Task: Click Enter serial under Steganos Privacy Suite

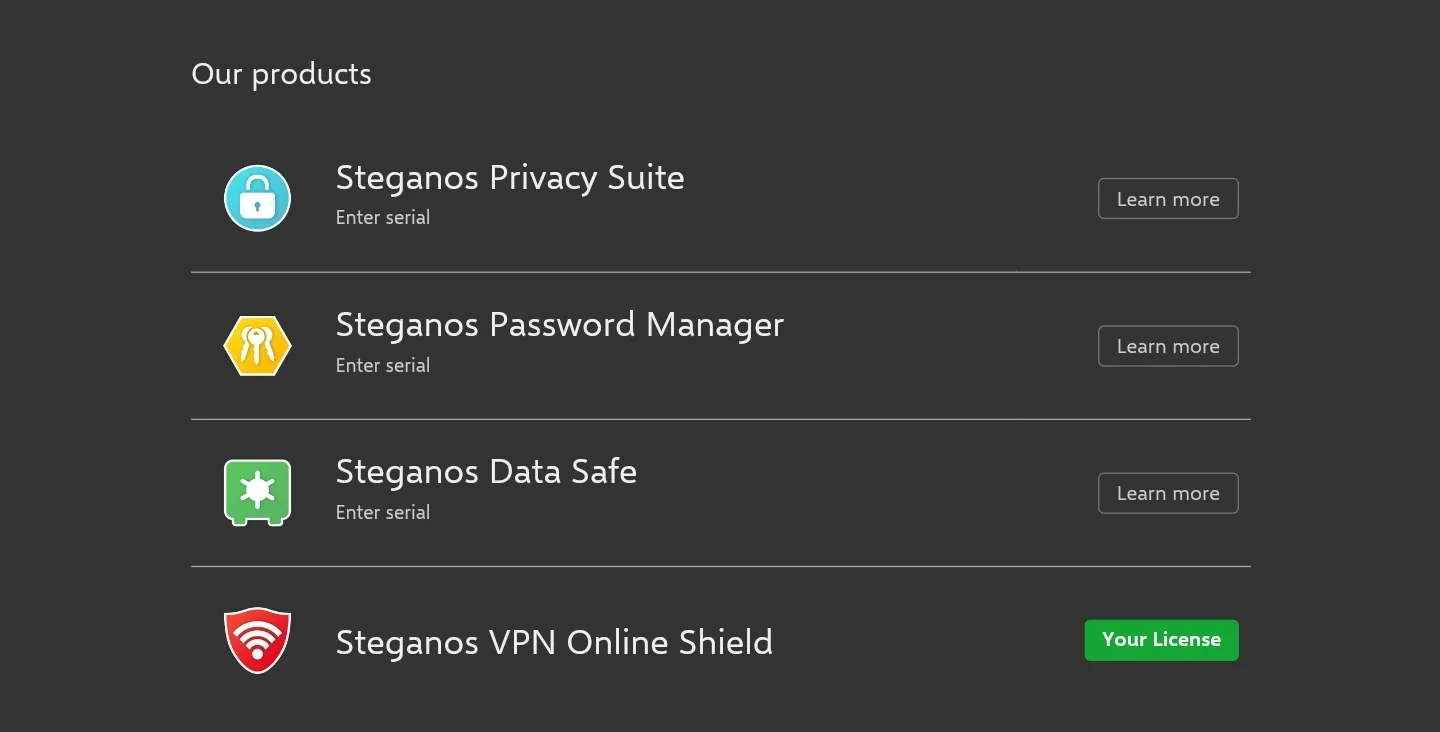Action: [x=383, y=218]
